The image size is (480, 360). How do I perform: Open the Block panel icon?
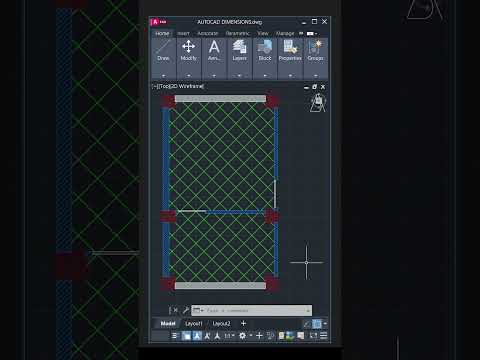tap(265, 47)
